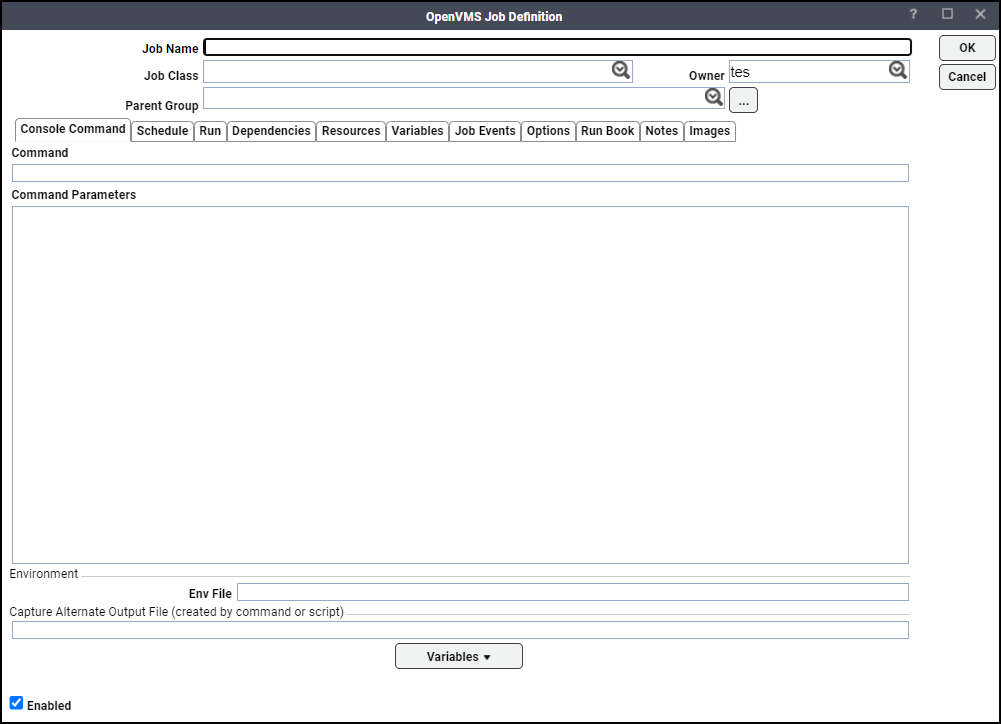1001x724 pixels.
Task: Click the Job Class lookup magnifier icon
Action: pos(621,70)
